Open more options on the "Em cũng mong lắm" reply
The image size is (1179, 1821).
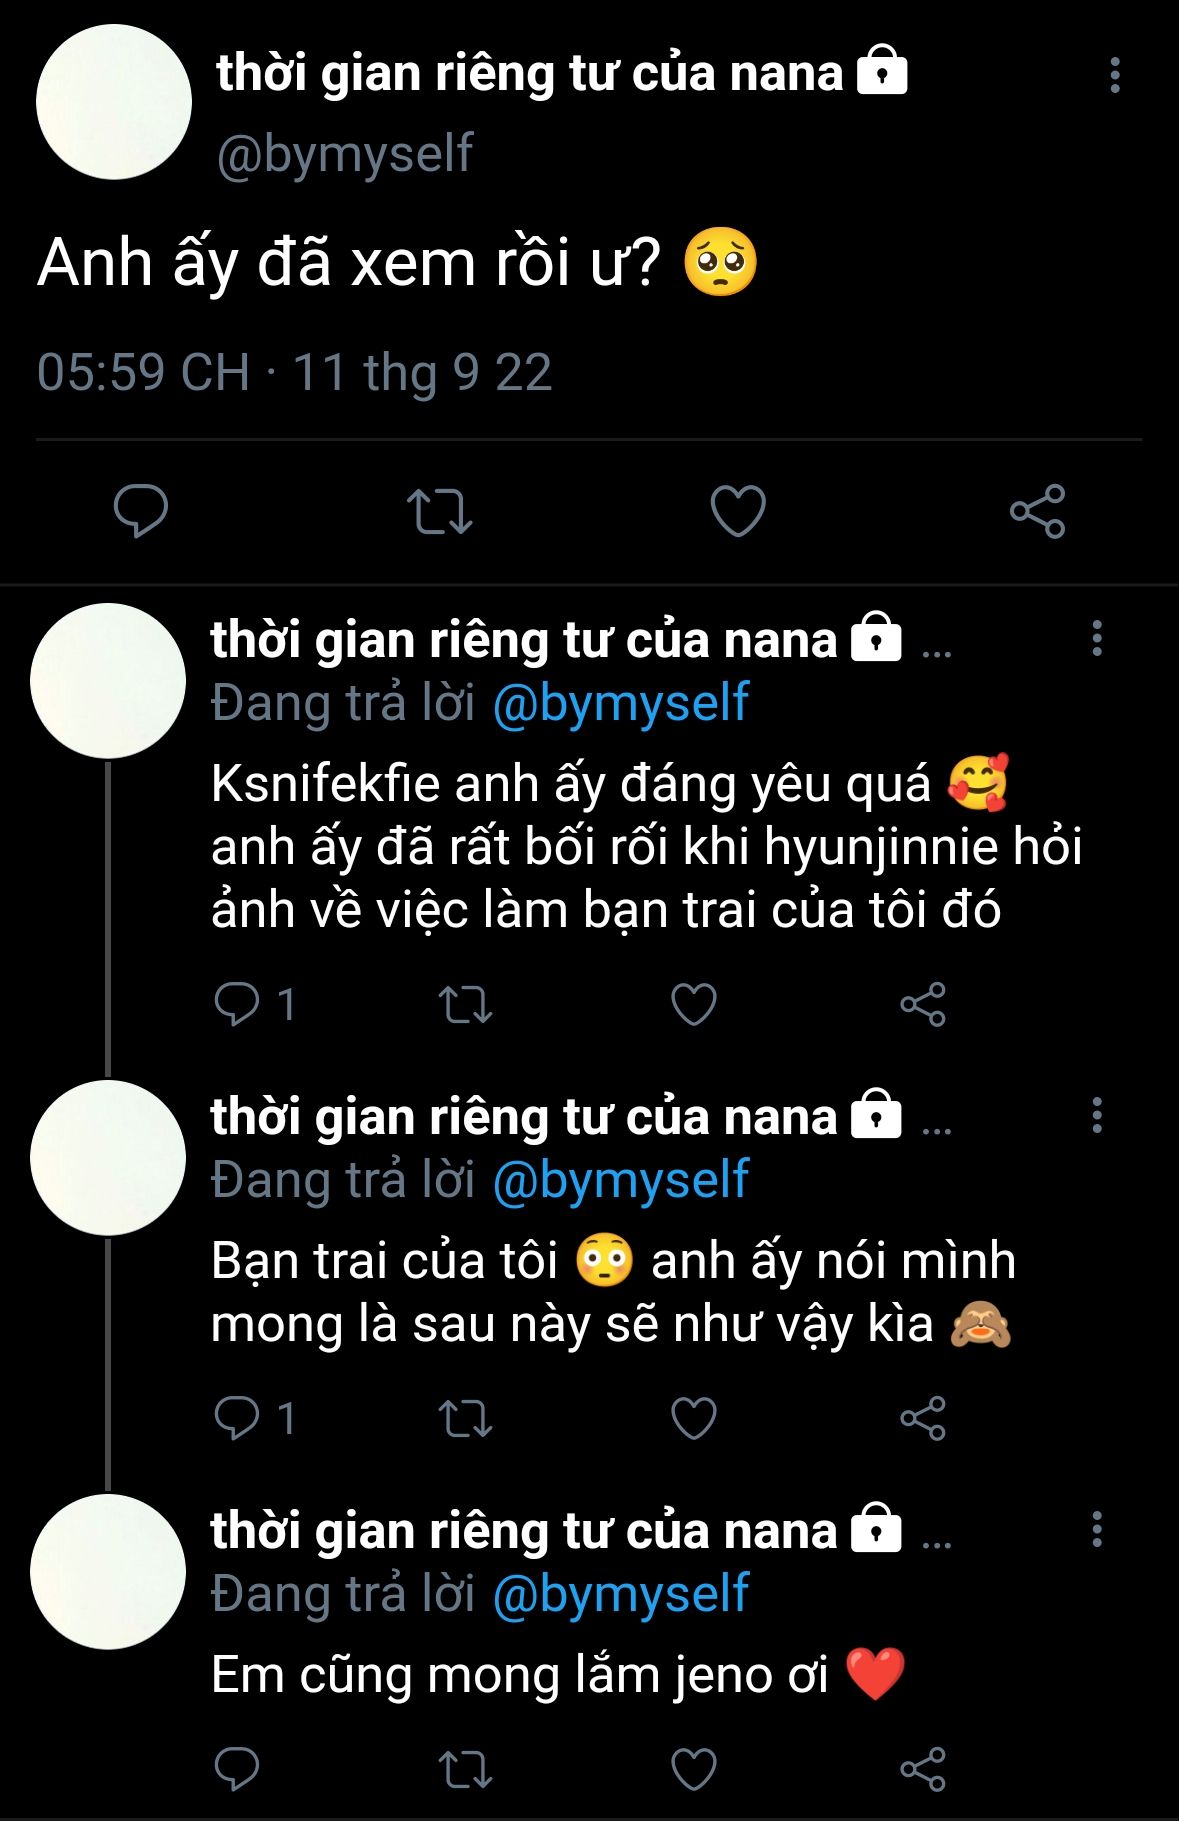pyautogui.click(x=1097, y=1529)
